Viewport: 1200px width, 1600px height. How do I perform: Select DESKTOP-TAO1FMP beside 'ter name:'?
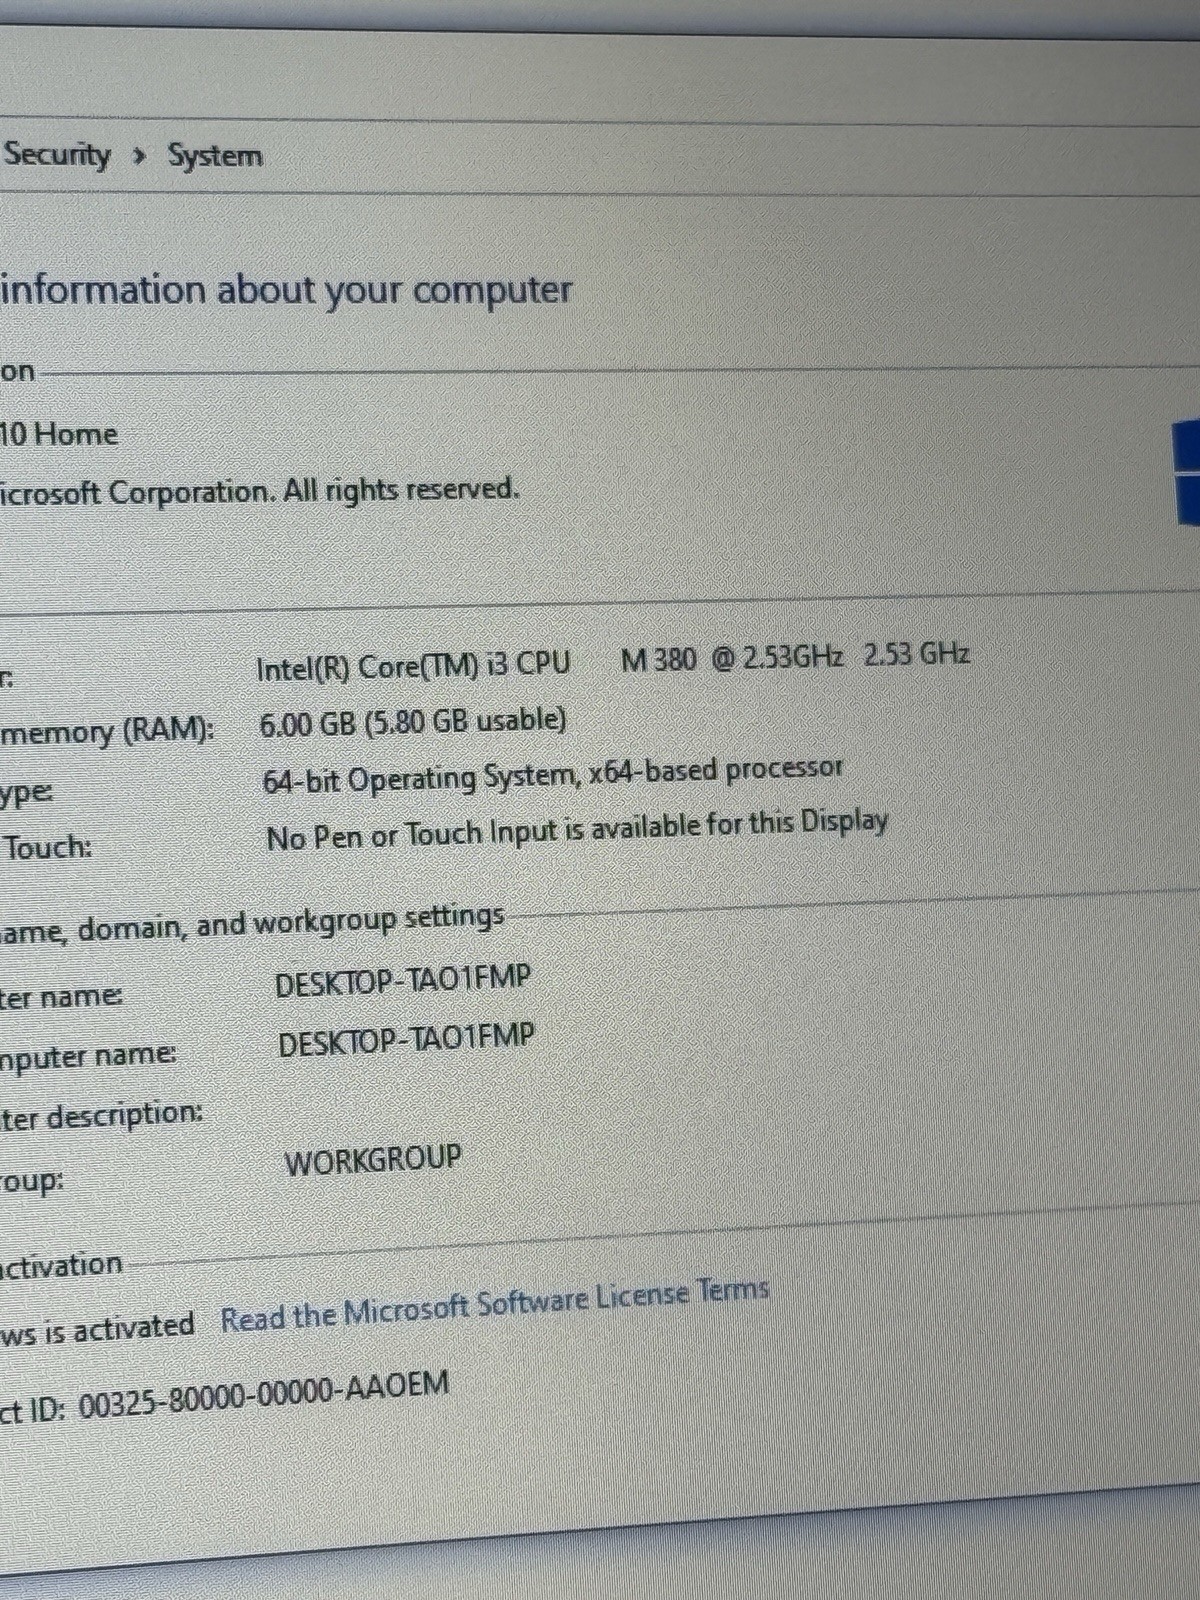tap(403, 980)
